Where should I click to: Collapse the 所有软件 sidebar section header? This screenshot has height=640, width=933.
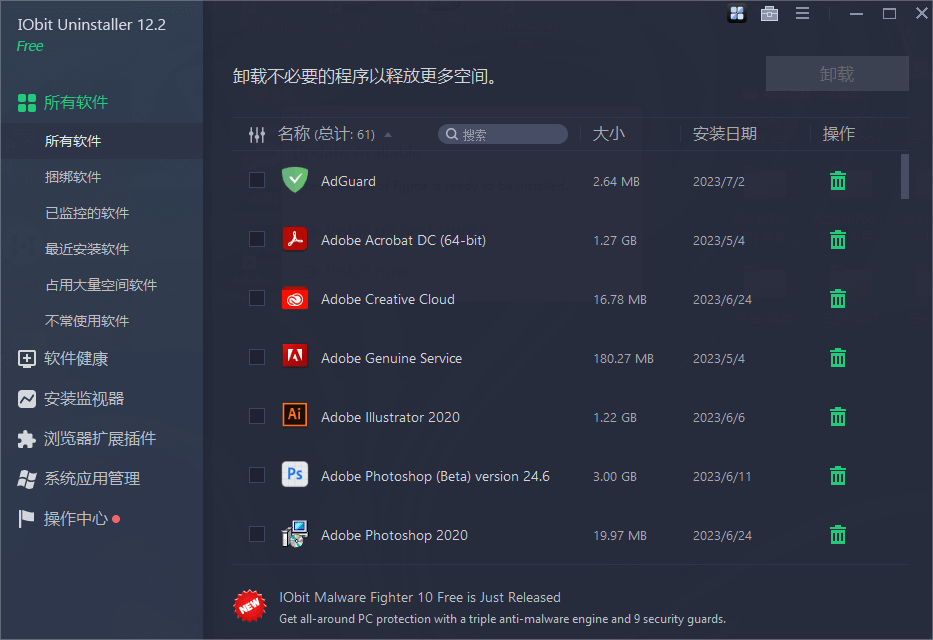[x=76, y=102]
